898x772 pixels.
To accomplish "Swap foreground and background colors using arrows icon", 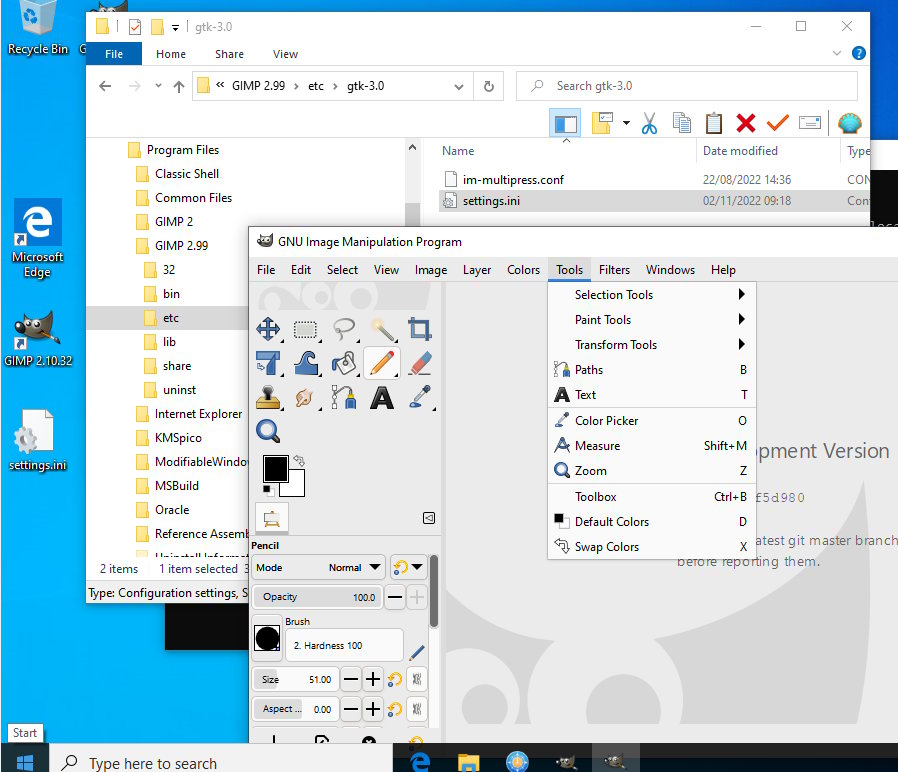I will tap(298, 461).
